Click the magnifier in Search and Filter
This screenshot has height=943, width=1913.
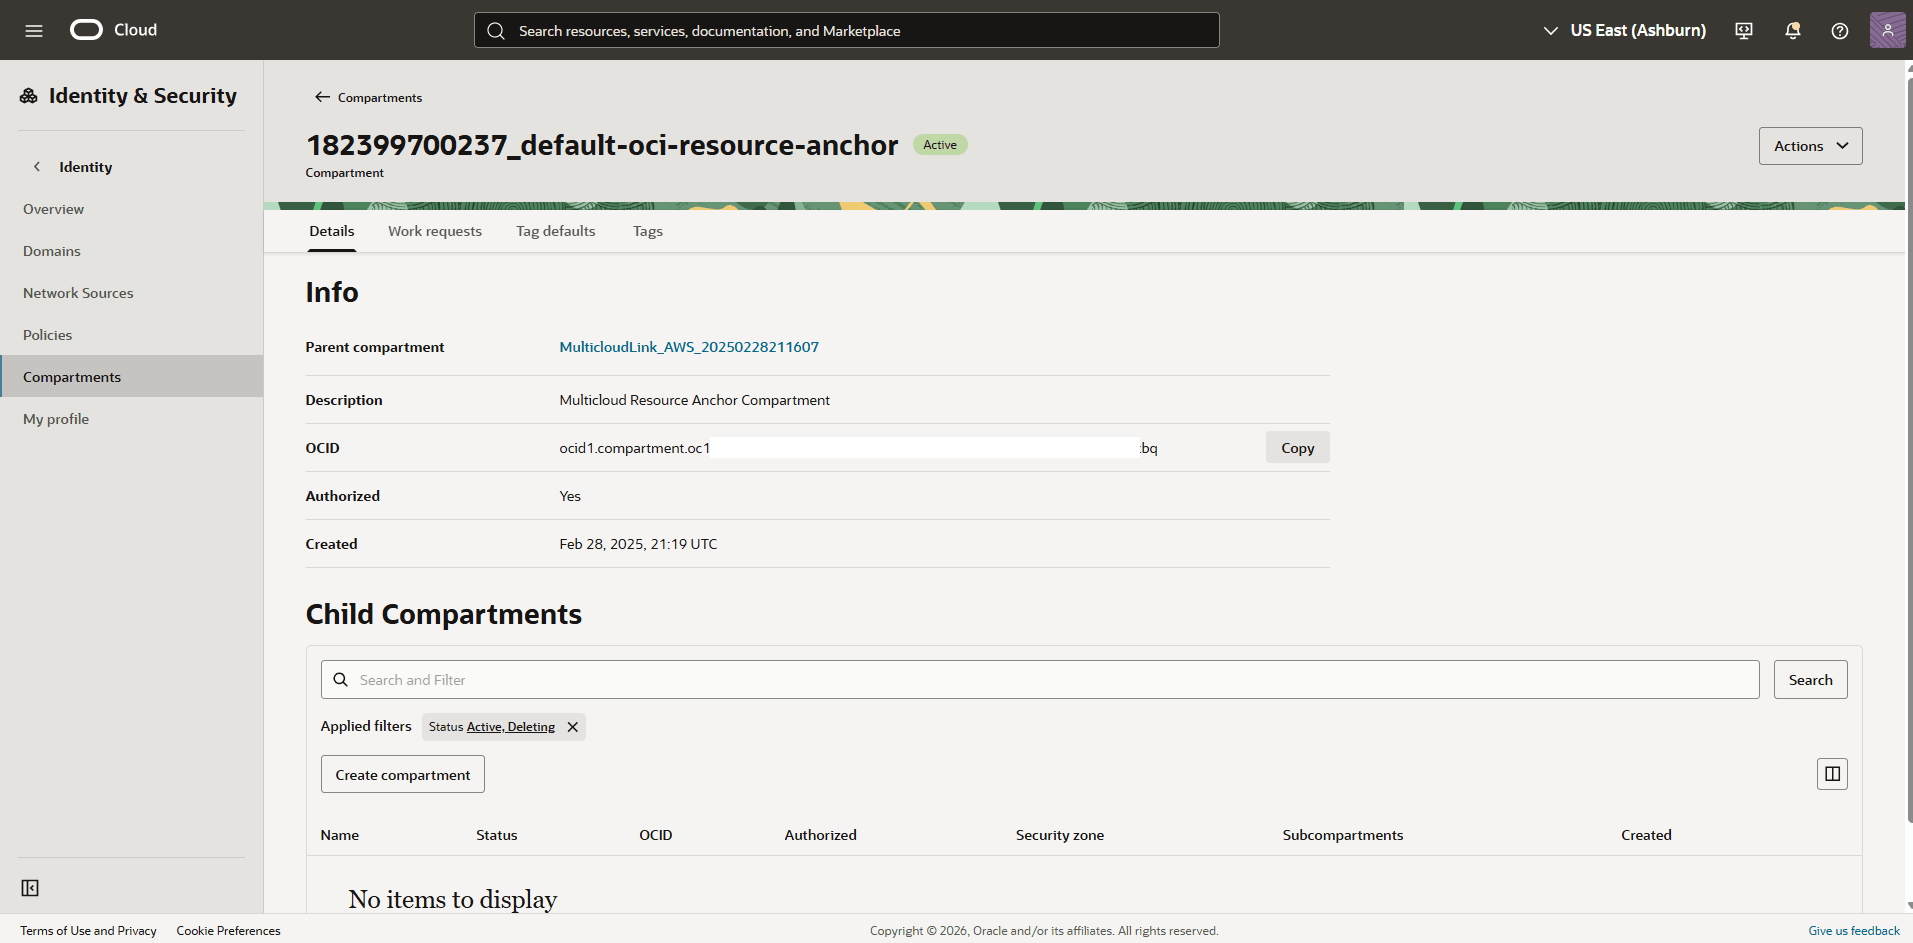pyautogui.click(x=341, y=680)
